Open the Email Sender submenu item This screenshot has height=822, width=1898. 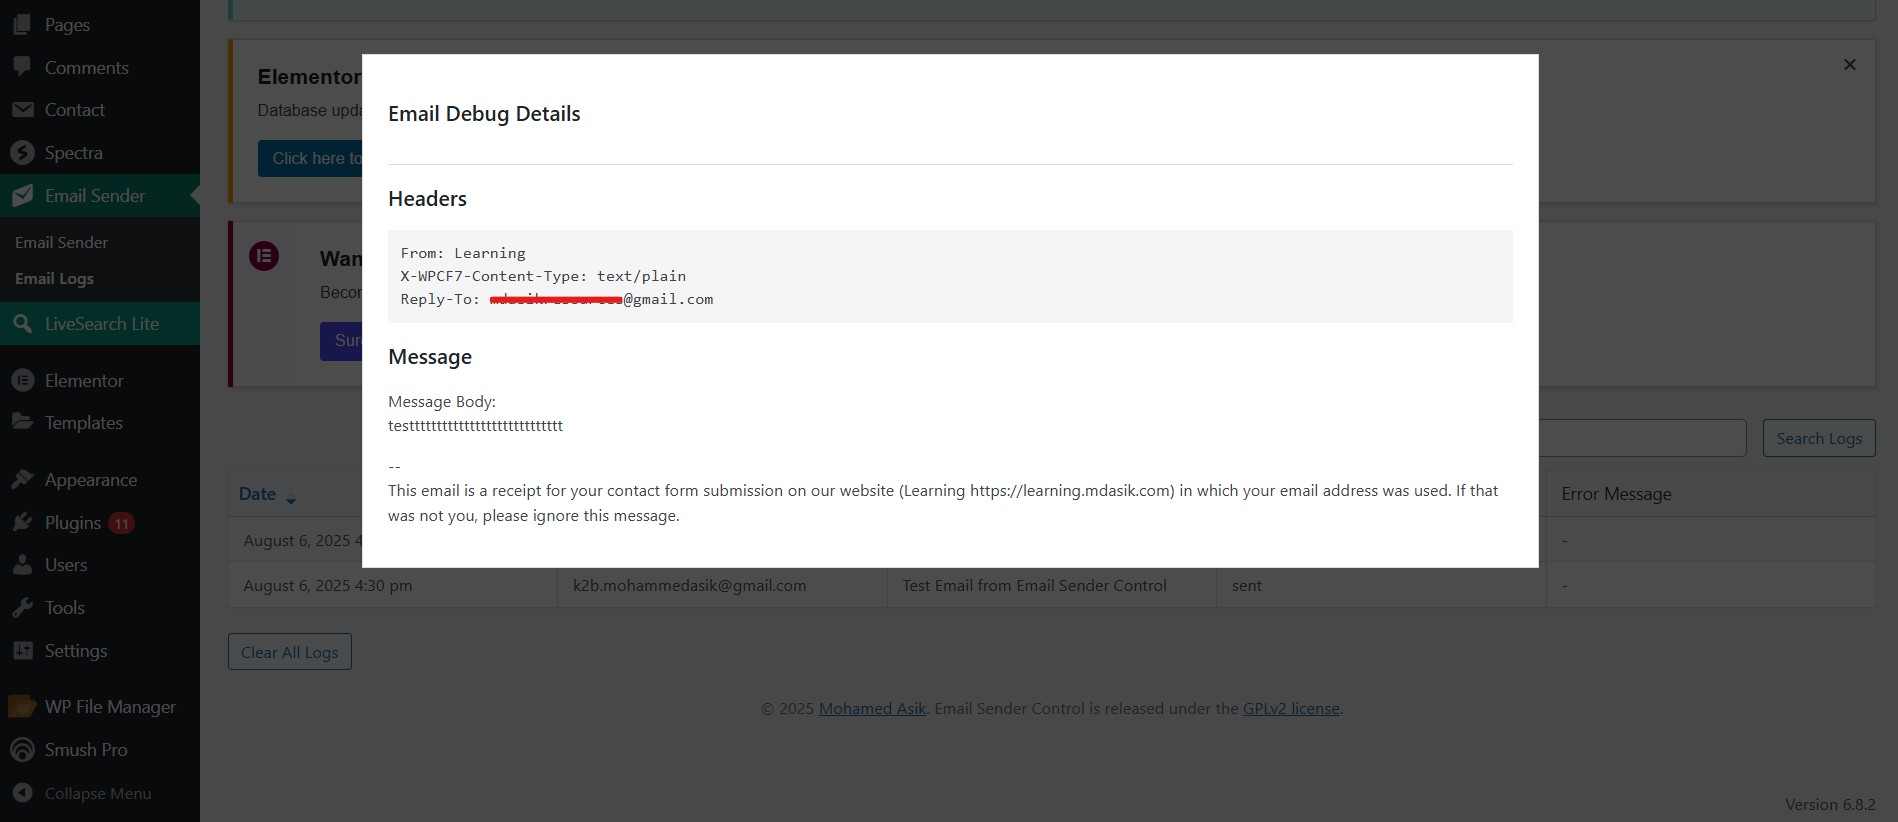(x=61, y=243)
